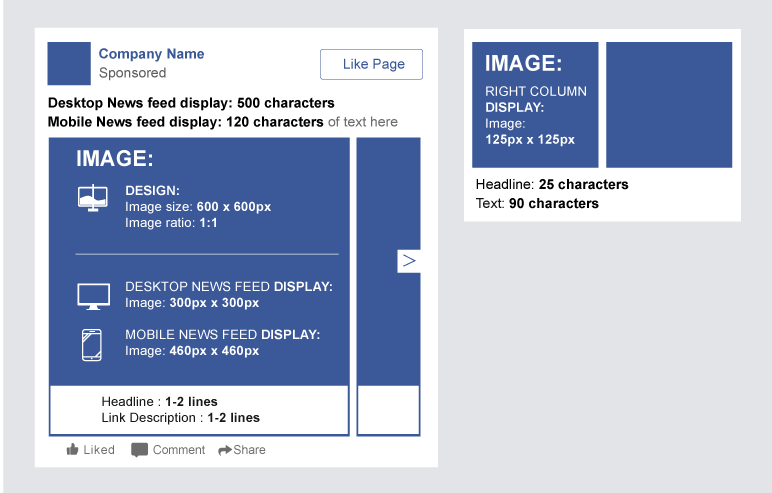772x493 pixels.
Task: Select the blank blue right column tile
Action: pos(668,105)
